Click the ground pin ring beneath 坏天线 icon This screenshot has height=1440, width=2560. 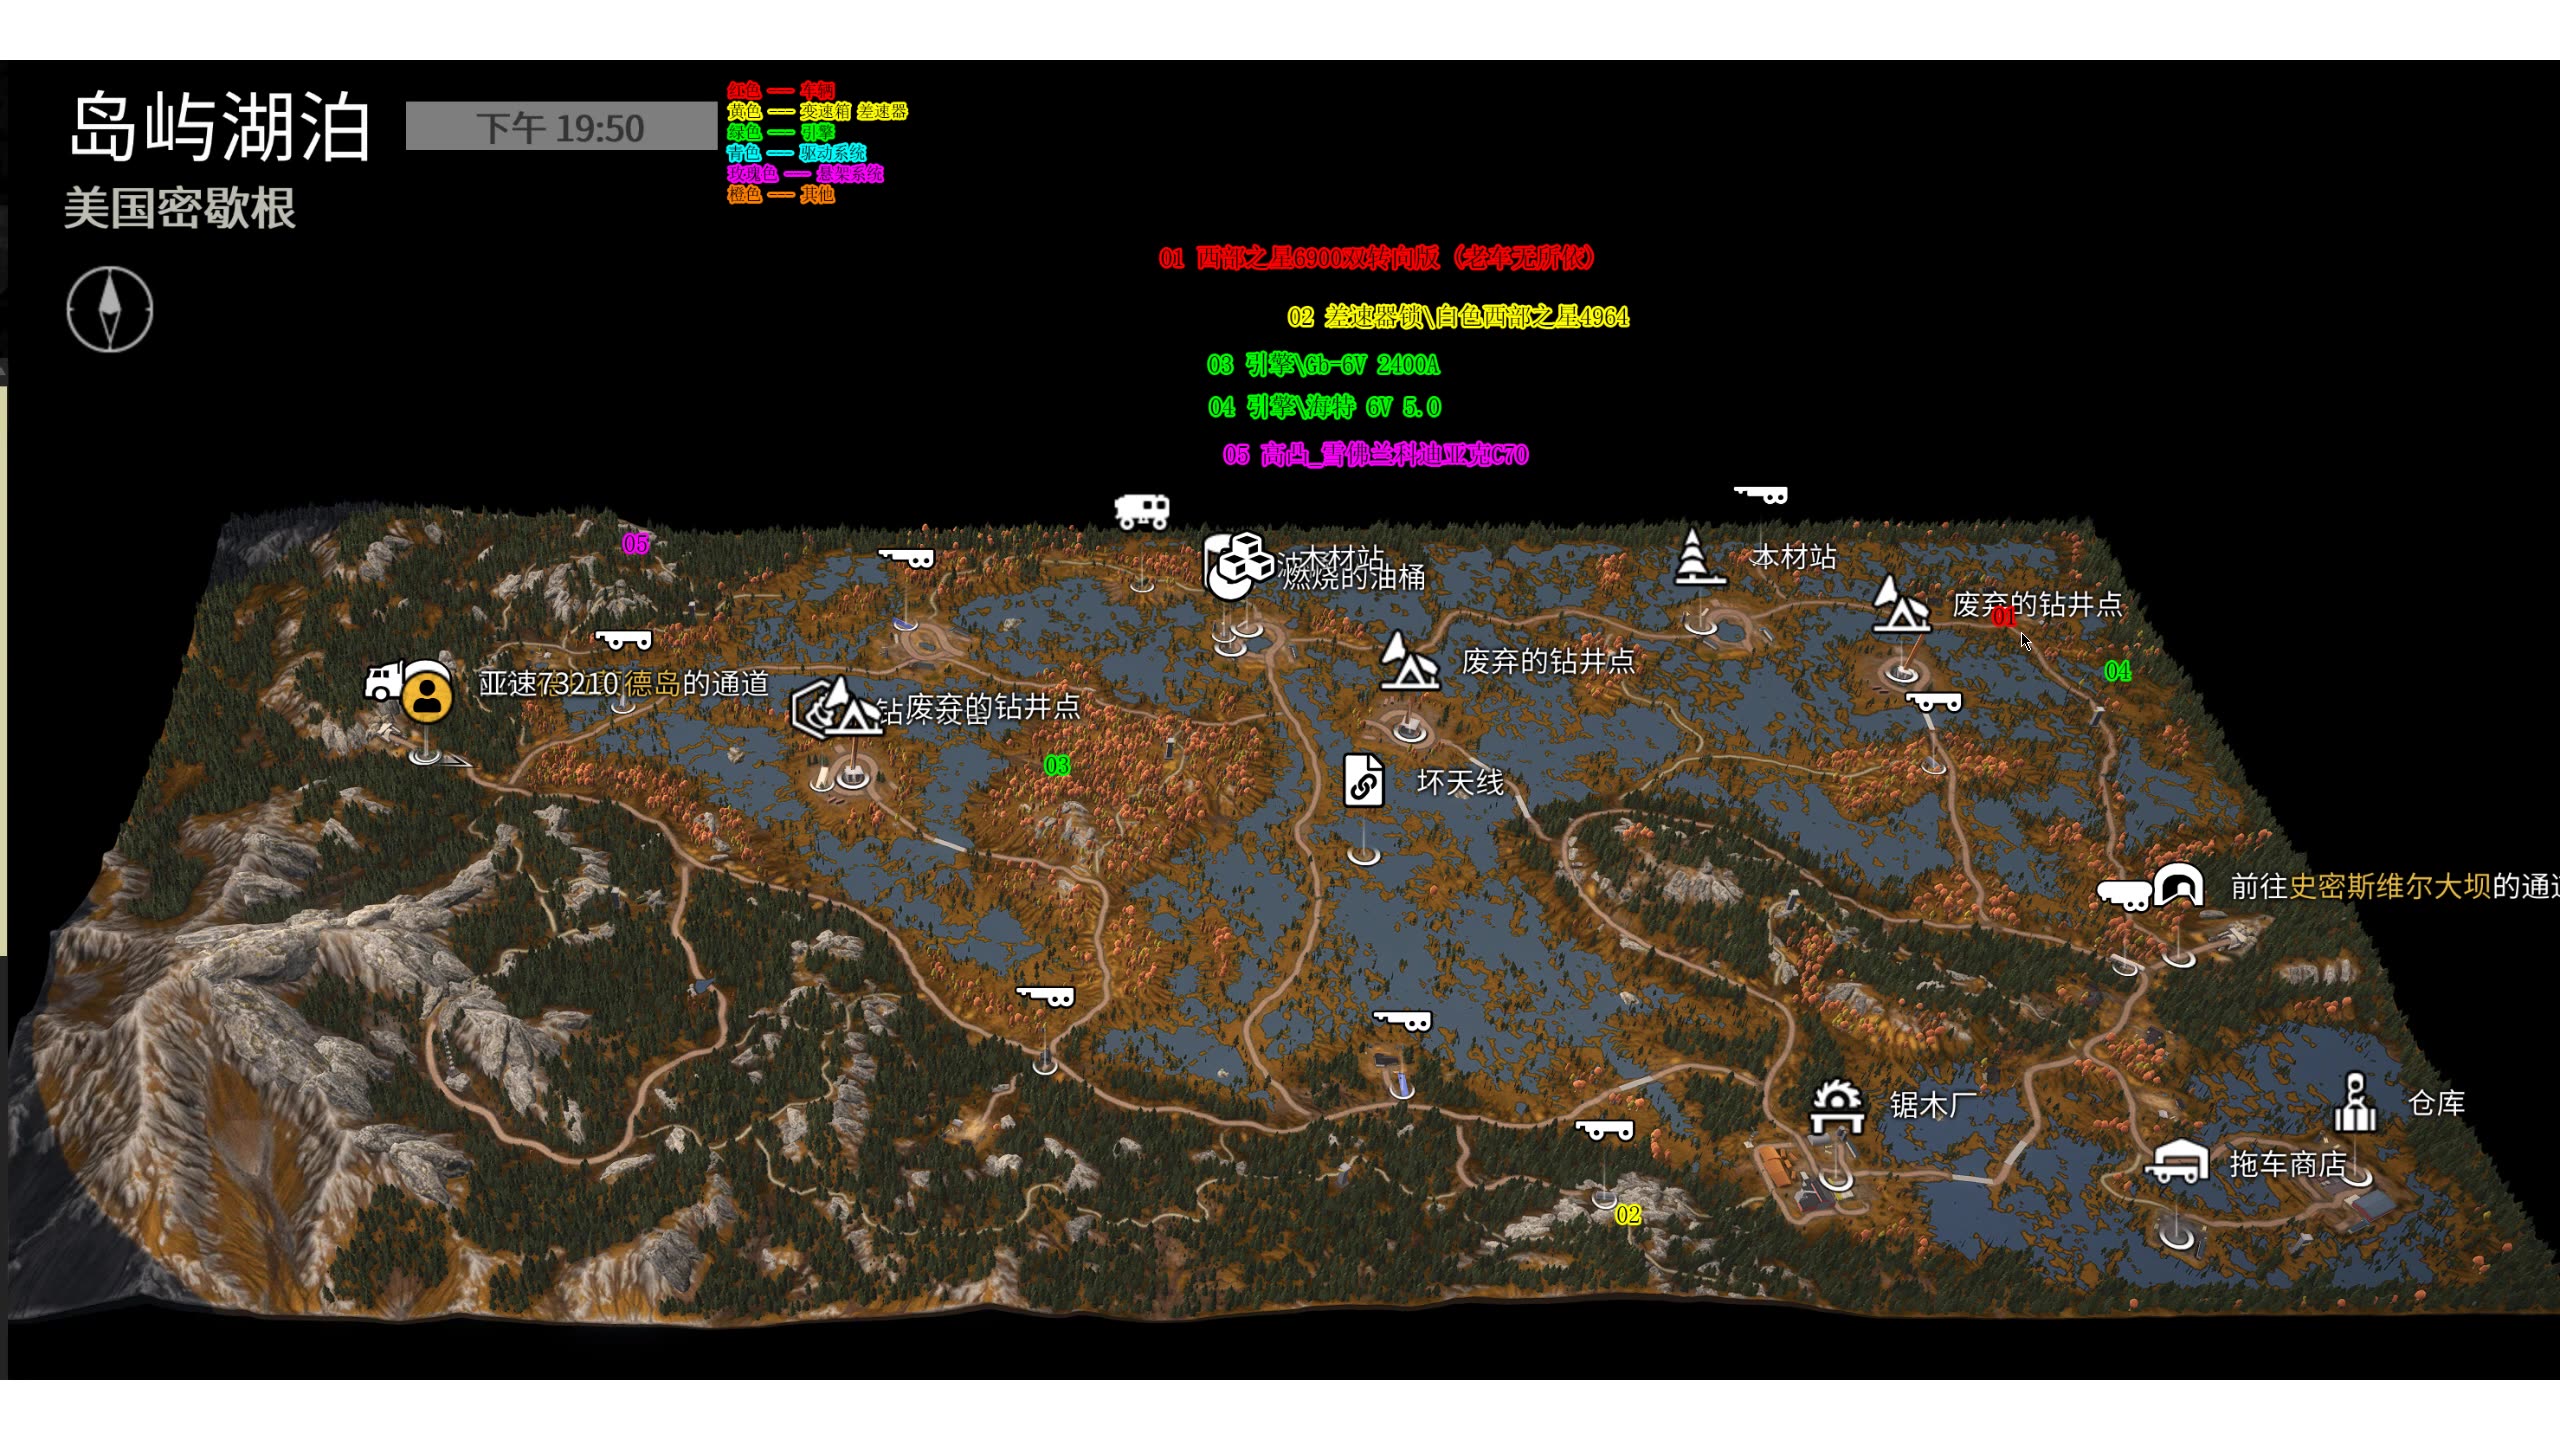point(1364,855)
